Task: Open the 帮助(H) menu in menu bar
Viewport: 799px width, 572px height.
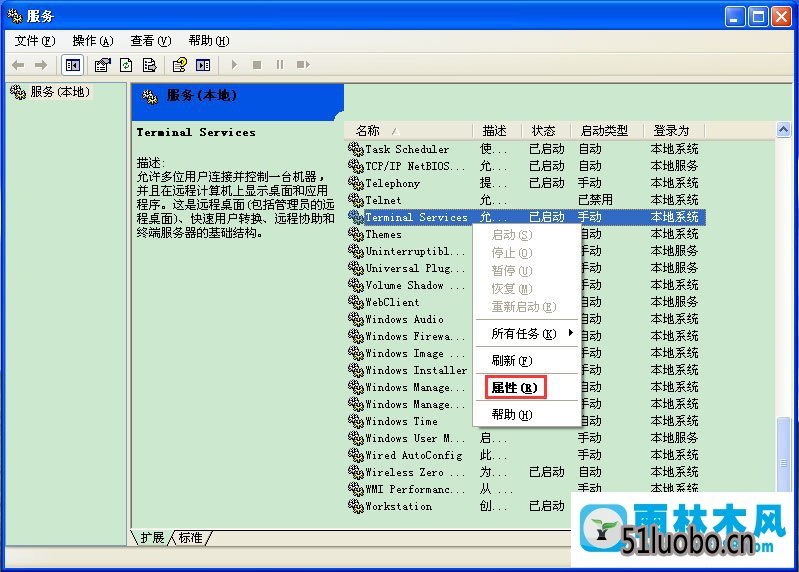Action: point(209,41)
